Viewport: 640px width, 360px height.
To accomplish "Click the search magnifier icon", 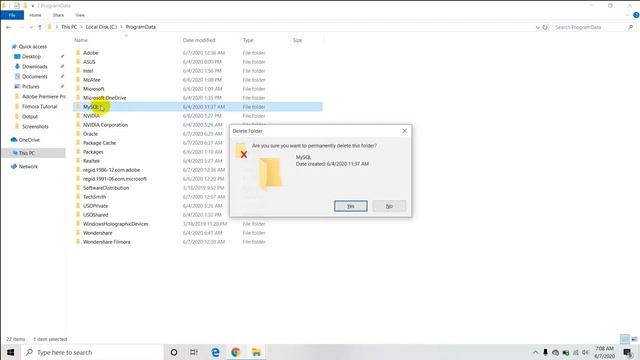I will [x=631, y=27].
